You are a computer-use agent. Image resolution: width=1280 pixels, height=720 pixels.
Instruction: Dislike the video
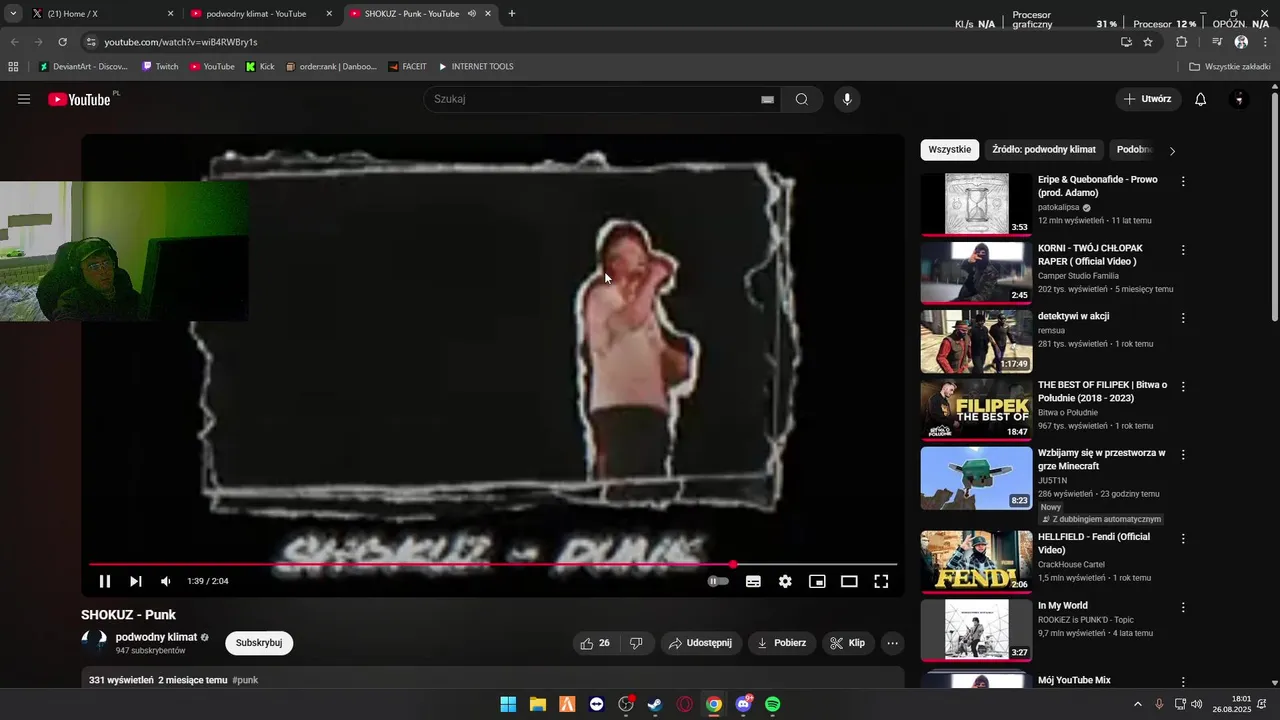(637, 643)
